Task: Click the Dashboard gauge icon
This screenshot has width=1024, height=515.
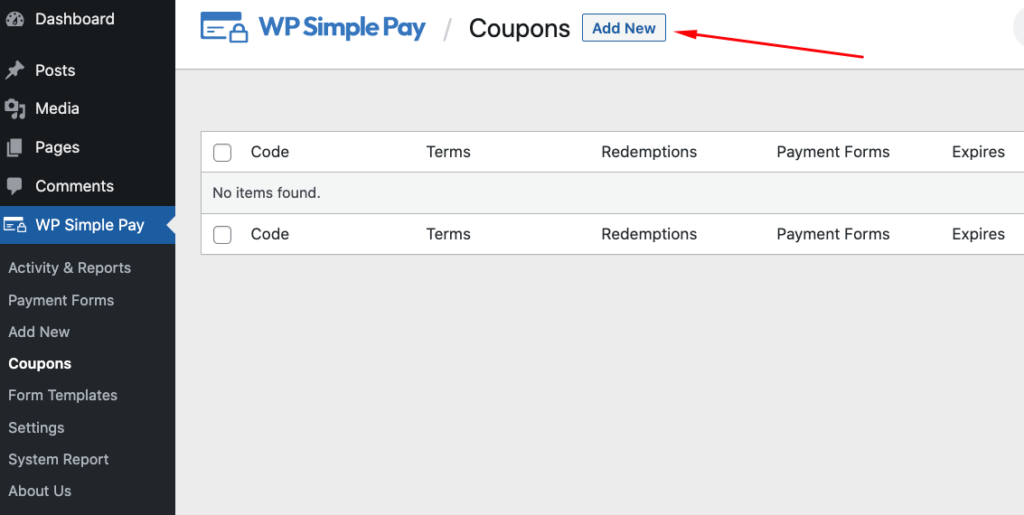Action: [x=15, y=19]
